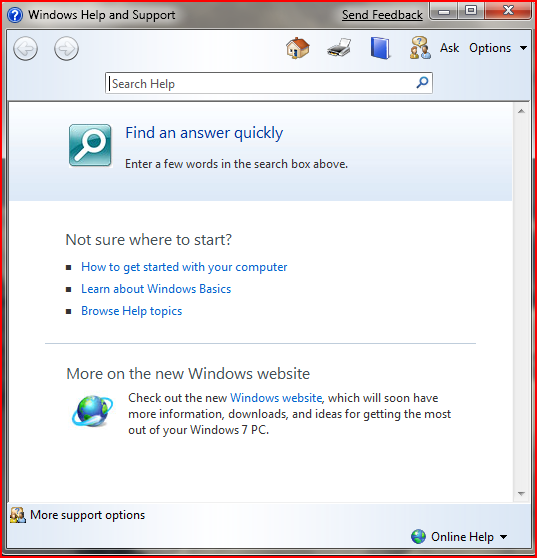The width and height of the screenshot is (537, 558).
Task: Click More support options text
Action: pos(88,515)
